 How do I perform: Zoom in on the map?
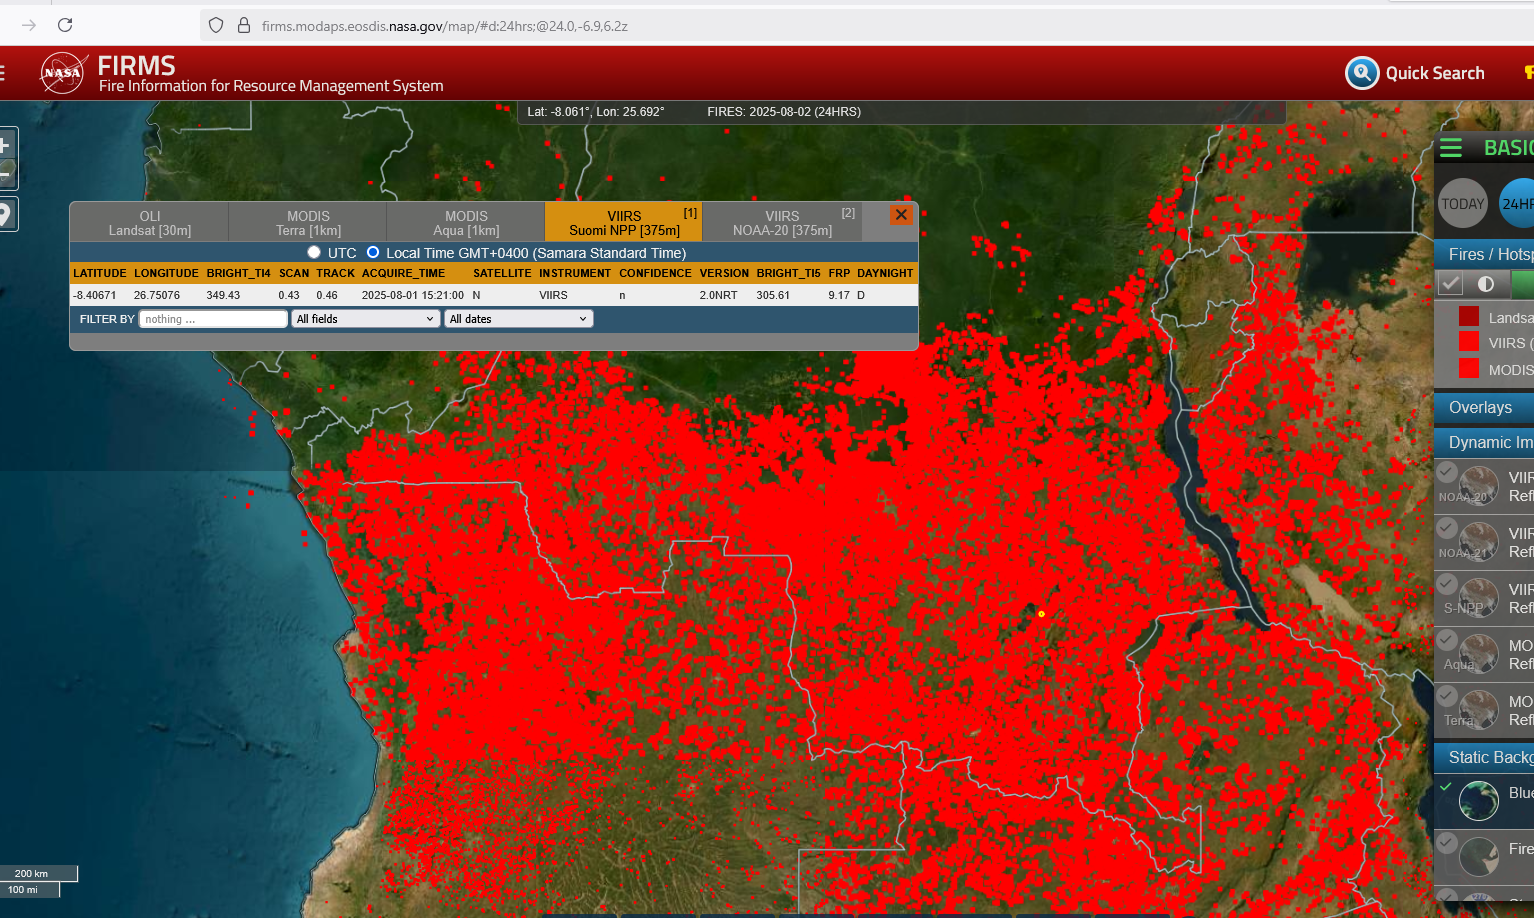tap(6, 145)
